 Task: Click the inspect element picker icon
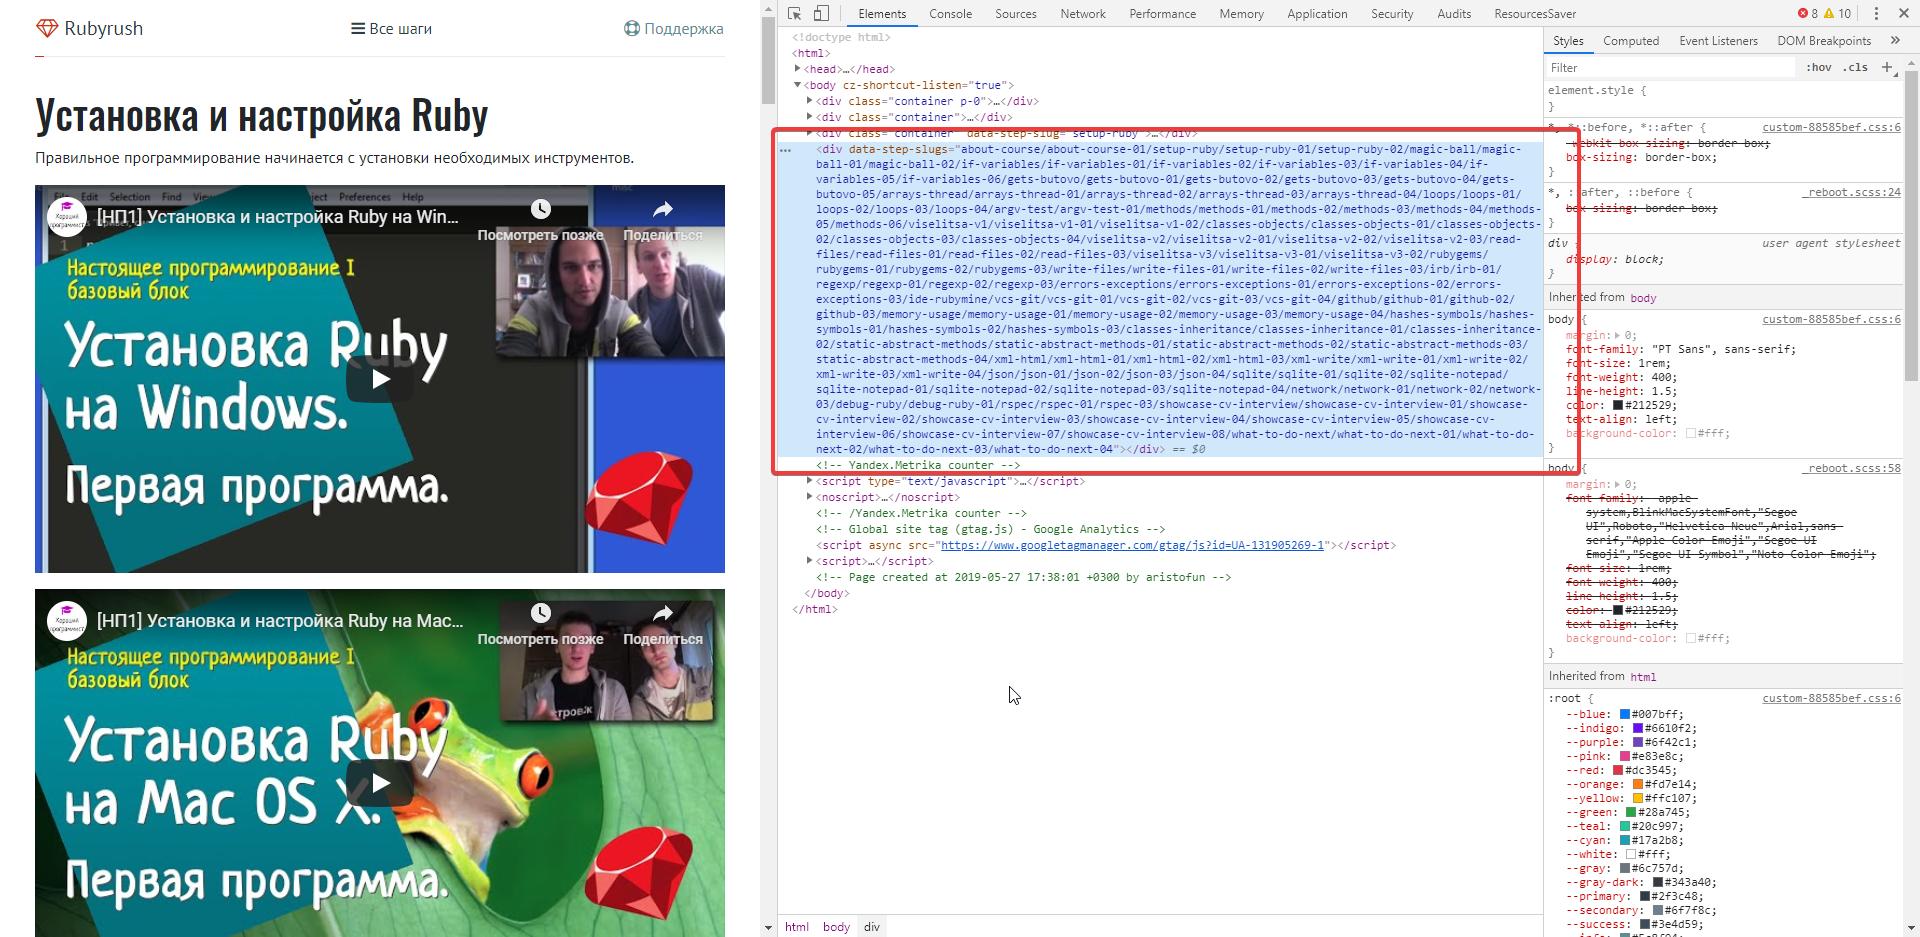(x=794, y=13)
